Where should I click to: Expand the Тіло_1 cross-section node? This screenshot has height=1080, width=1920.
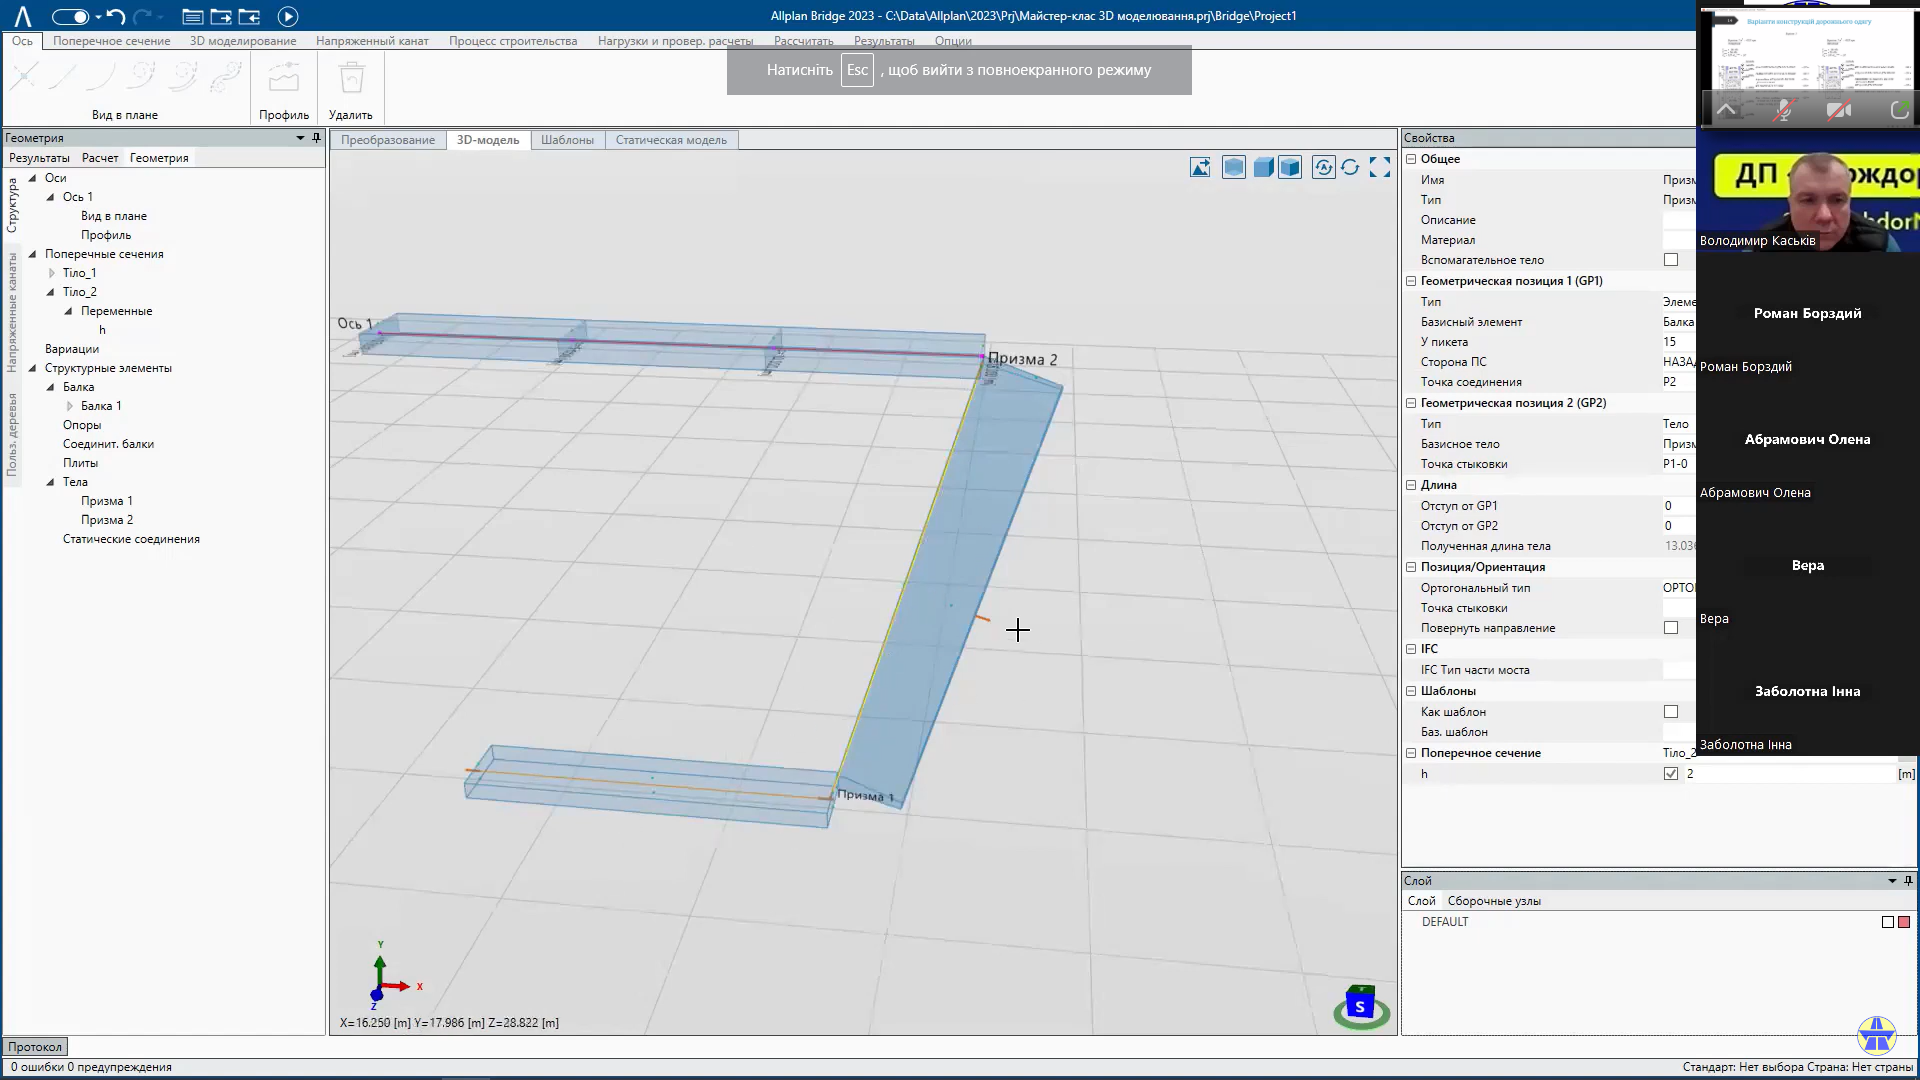[x=52, y=273]
